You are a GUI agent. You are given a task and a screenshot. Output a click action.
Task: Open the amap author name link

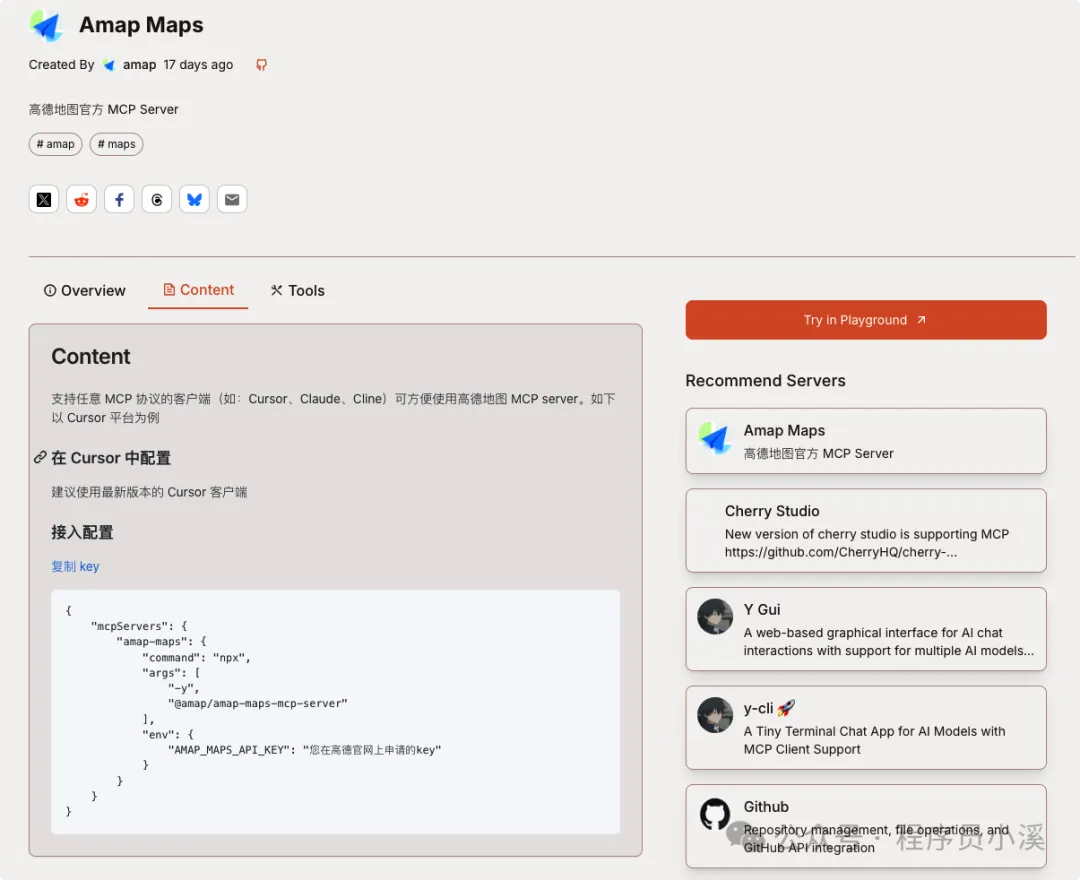click(x=139, y=65)
